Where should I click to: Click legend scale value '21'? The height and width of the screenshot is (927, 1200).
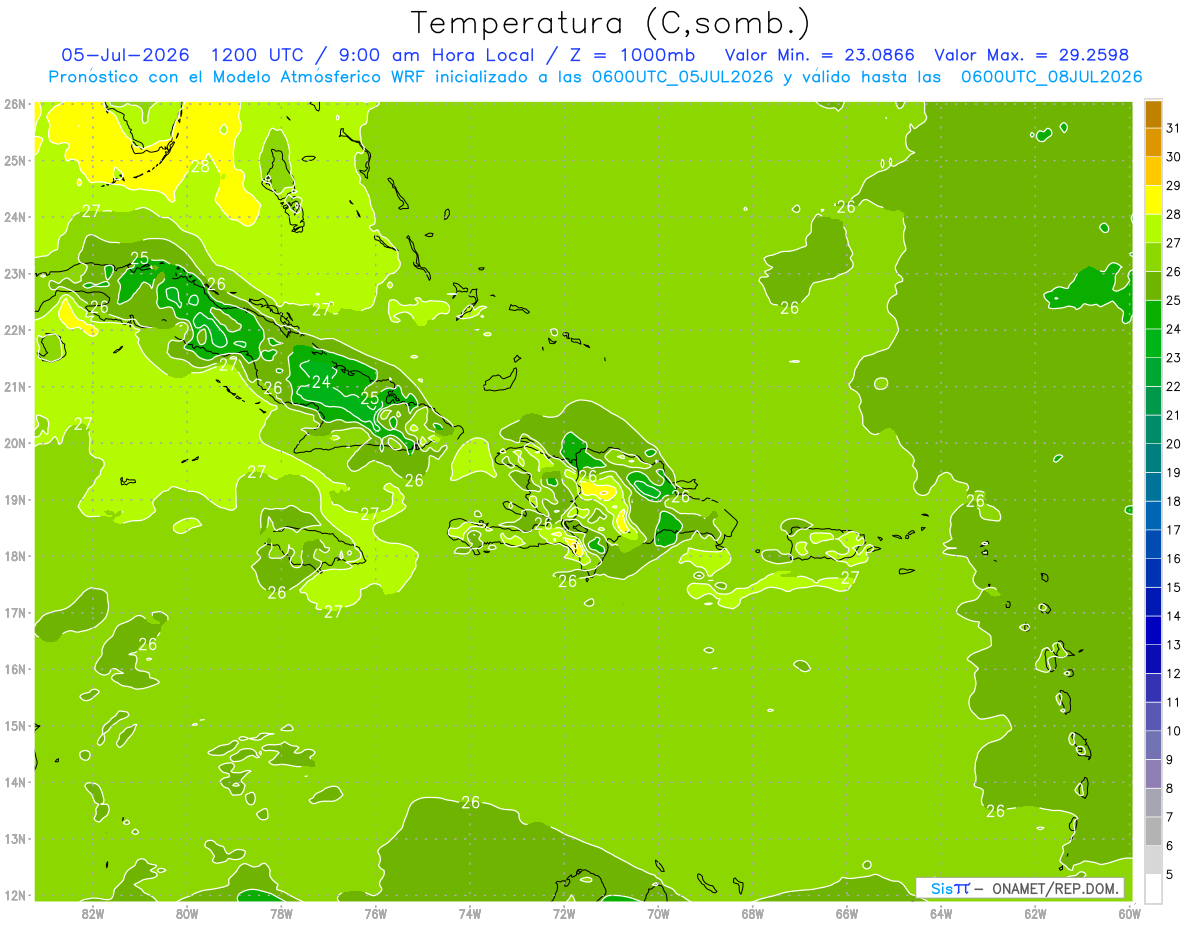tap(1173, 415)
